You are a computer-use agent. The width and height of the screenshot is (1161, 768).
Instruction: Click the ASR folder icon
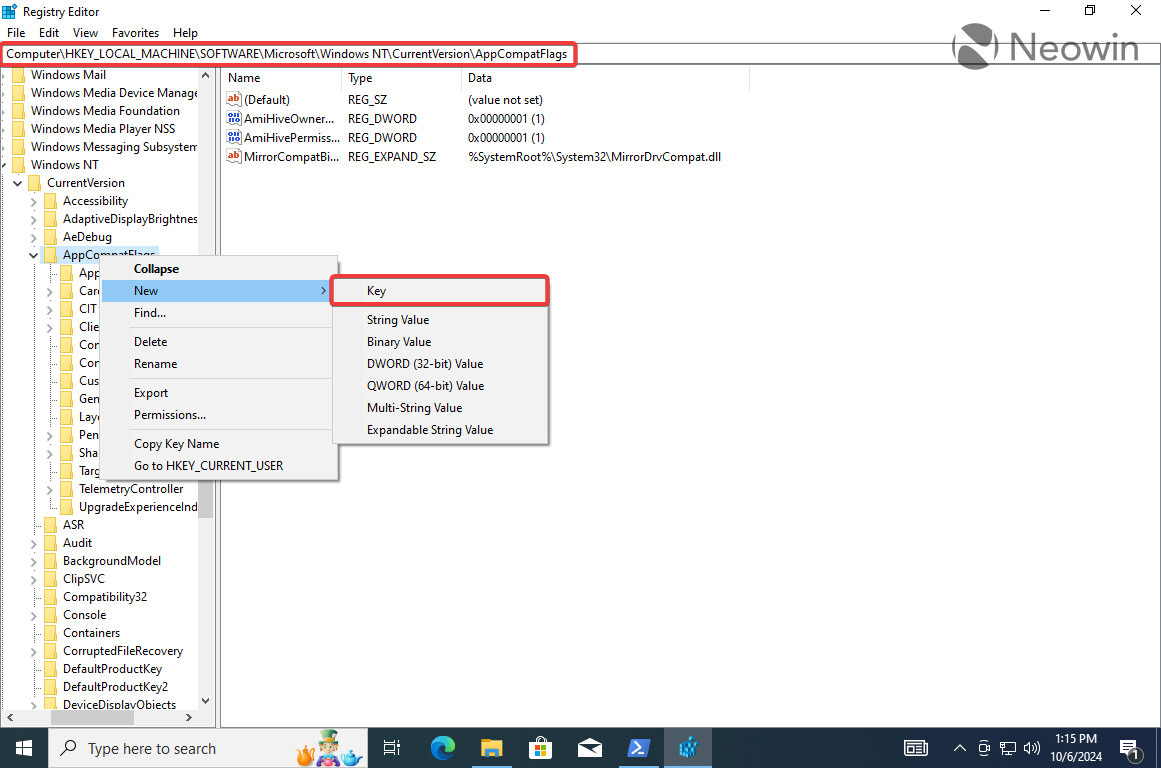coord(50,525)
